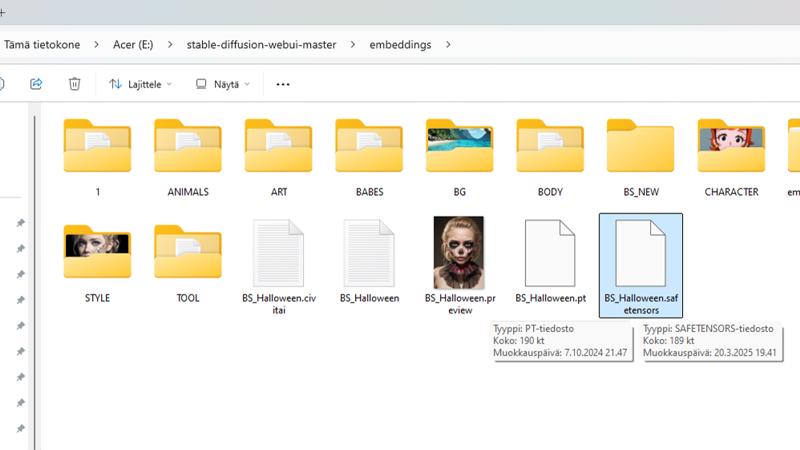Click the ANIMALS folder label
Viewport: 800px width, 450px height.
(x=188, y=192)
